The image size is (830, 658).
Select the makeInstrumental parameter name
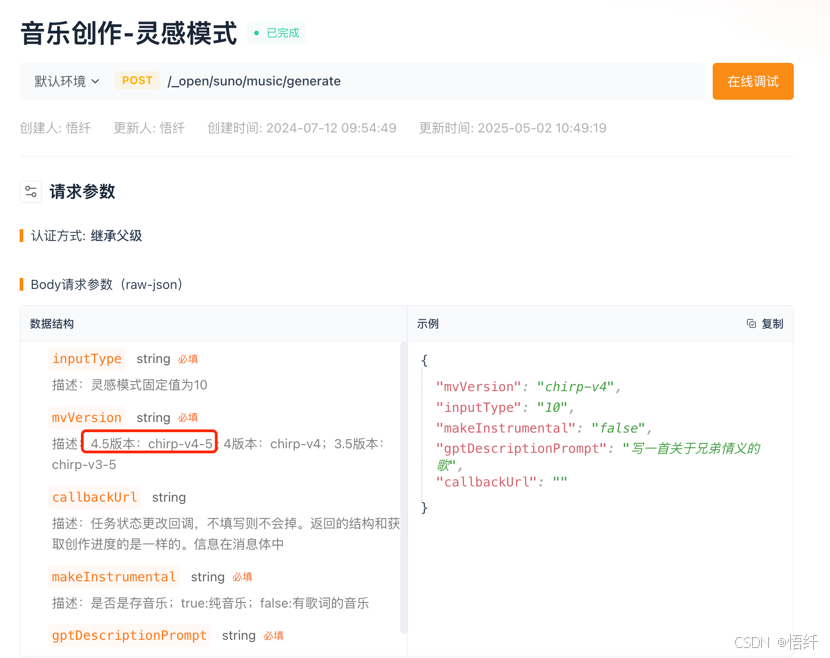point(114,576)
